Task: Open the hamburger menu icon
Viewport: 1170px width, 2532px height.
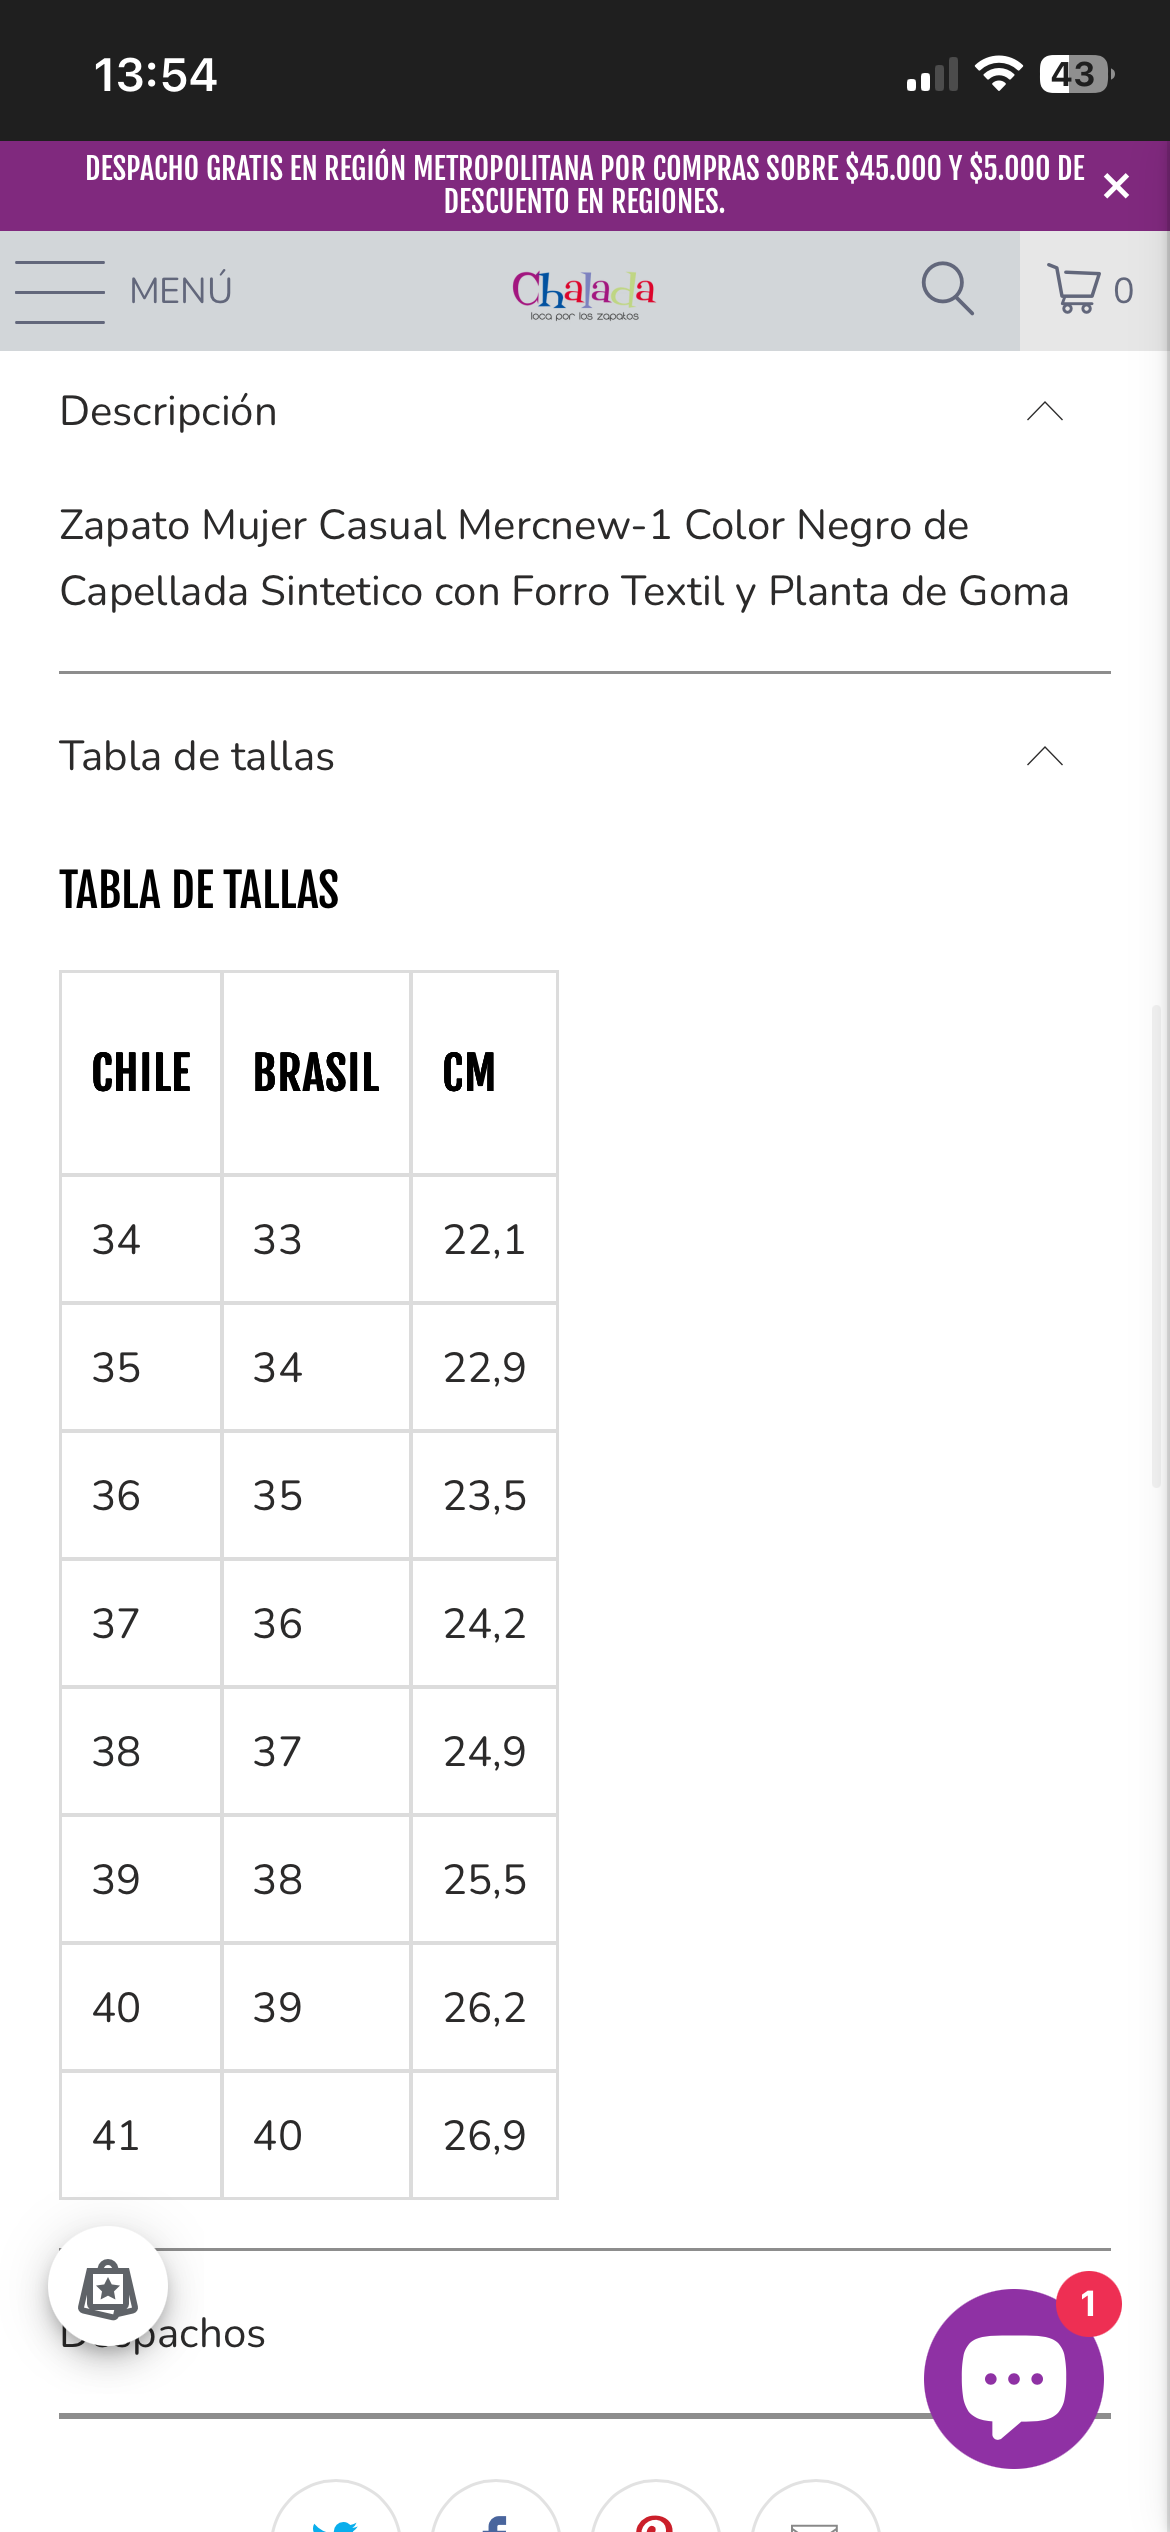Action: 60,291
